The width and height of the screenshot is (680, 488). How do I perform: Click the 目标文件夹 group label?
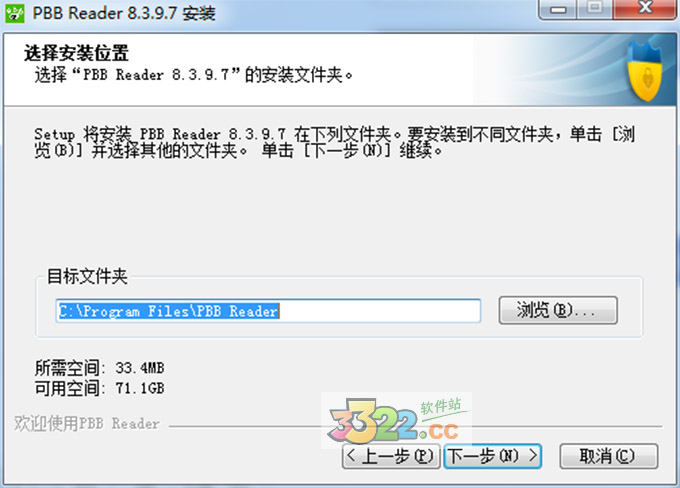coord(87,276)
